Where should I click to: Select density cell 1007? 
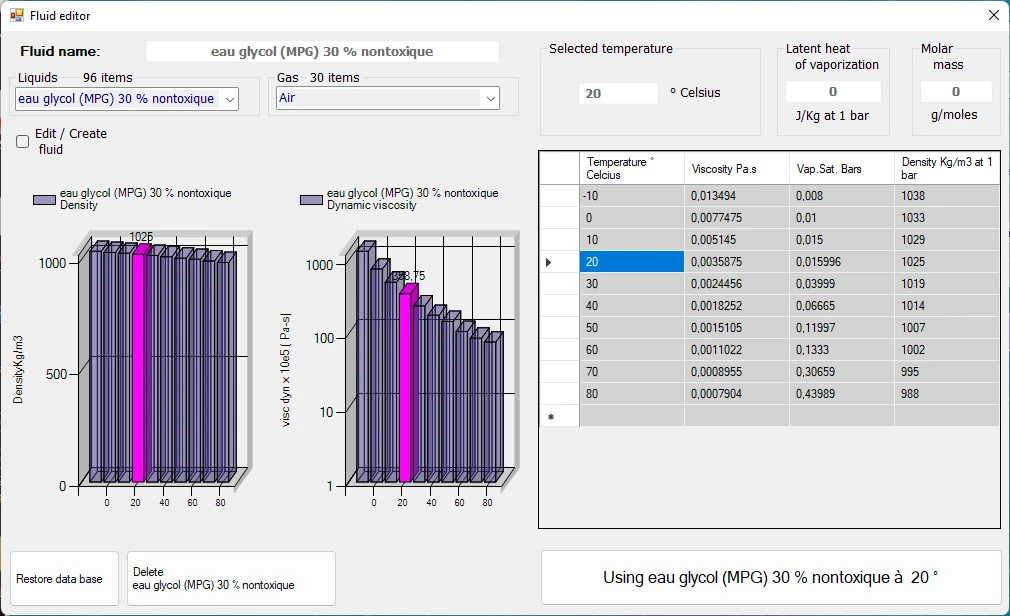click(x=947, y=328)
